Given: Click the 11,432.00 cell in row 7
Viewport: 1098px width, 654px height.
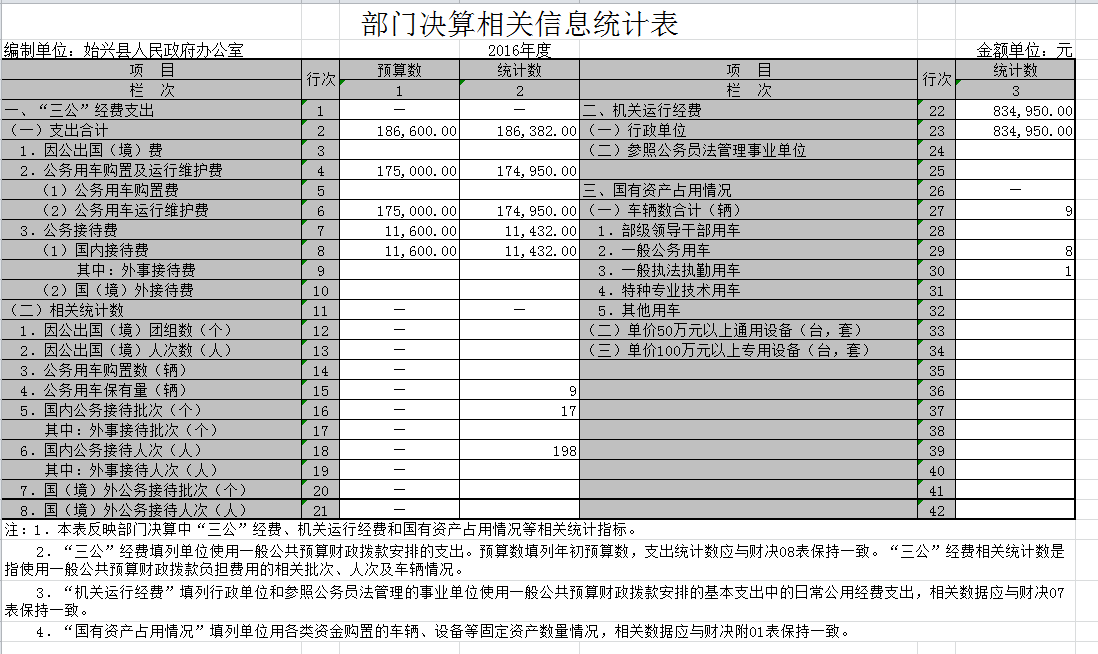Looking at the screenshot, I should coord(520,230).
